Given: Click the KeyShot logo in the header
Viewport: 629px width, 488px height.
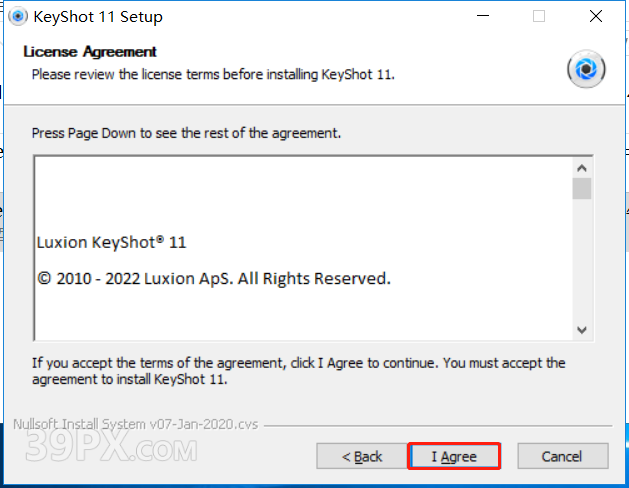Looking at the screenshot, I should (586, 69).
